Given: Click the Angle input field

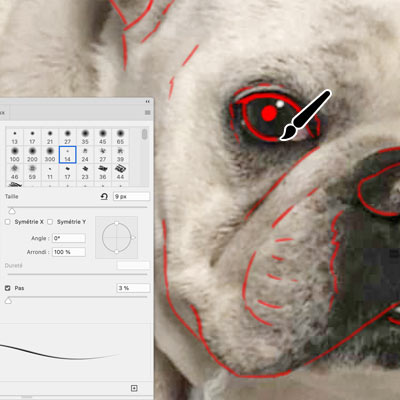Looking at the screenshot, I should point(69,238).
